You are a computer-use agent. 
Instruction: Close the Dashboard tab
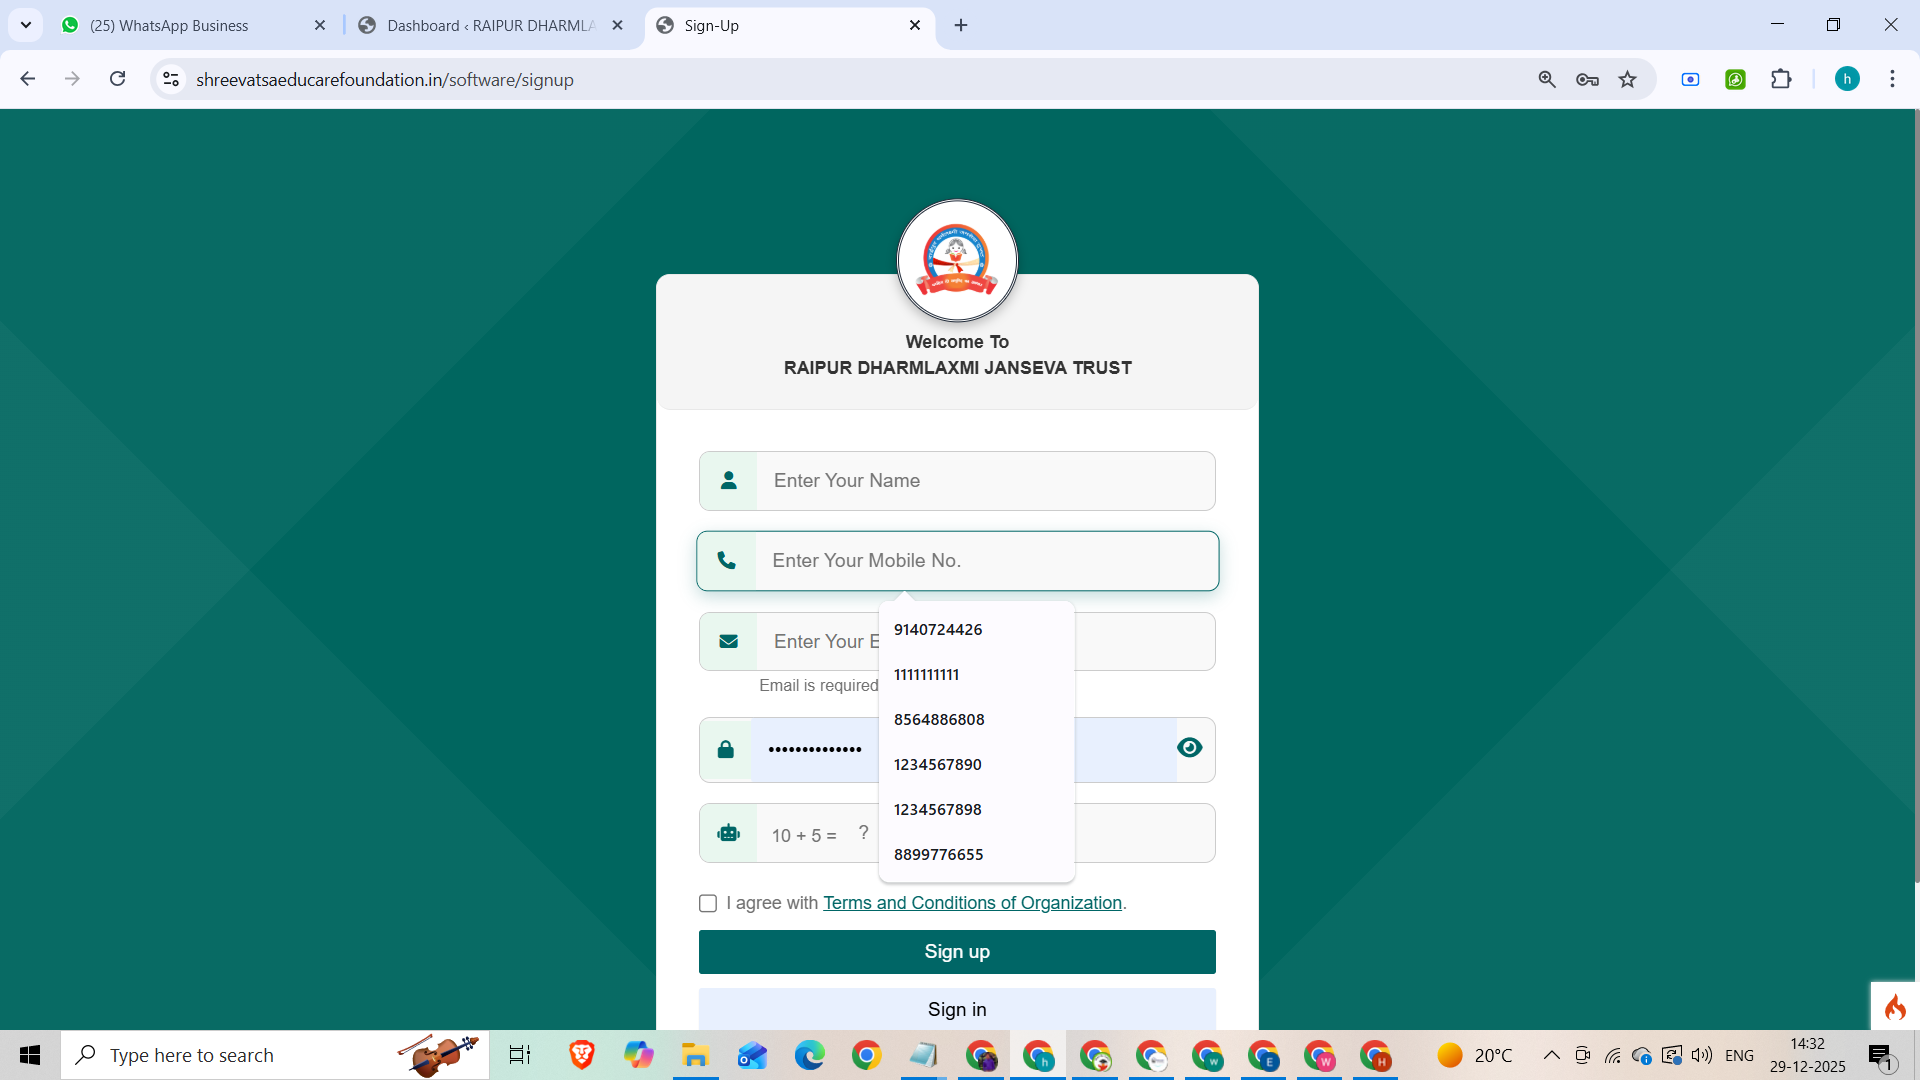[617, 26]
